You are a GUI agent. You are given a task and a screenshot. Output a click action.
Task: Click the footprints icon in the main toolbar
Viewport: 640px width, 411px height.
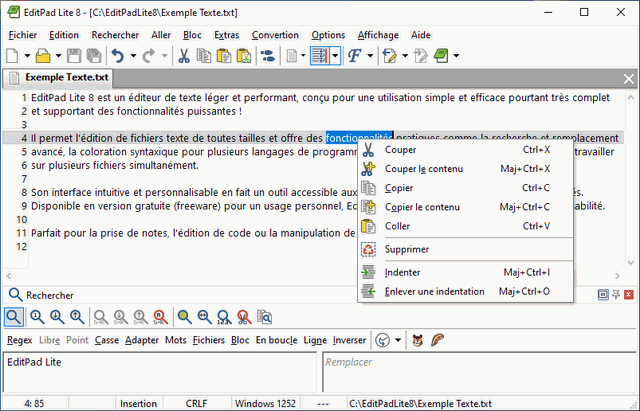[268, 56]
